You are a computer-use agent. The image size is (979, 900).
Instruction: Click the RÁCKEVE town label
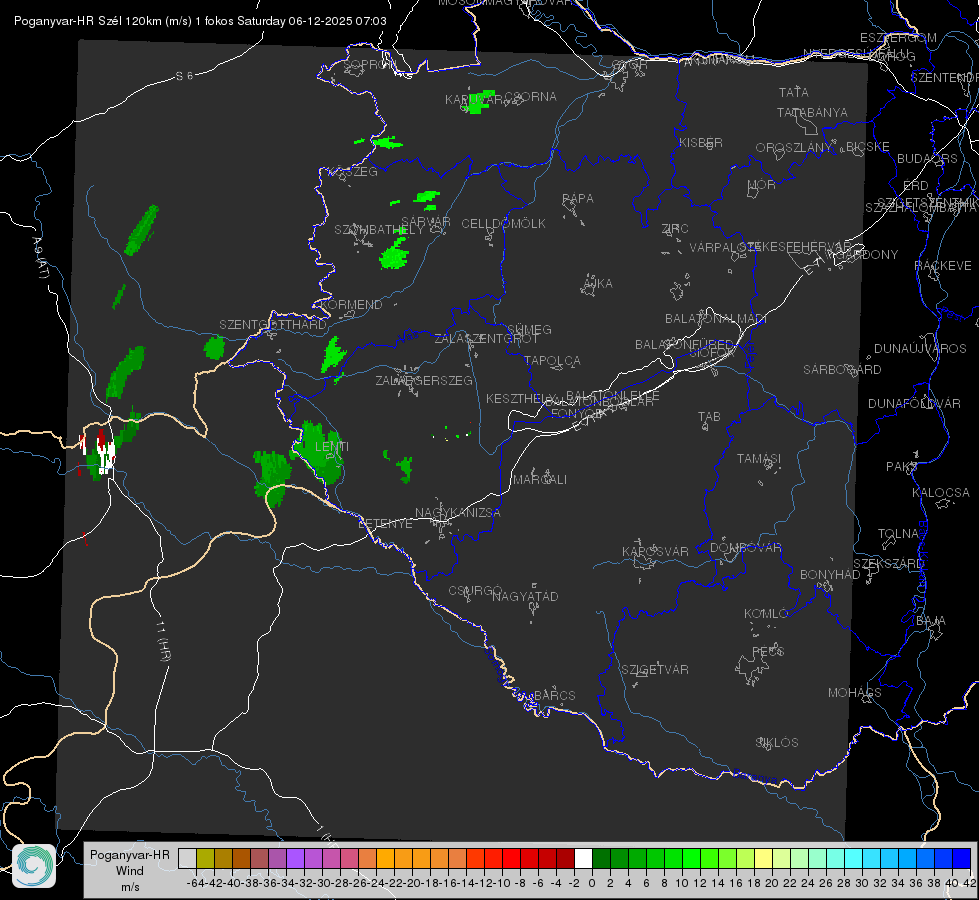click(x=943, y=265)
